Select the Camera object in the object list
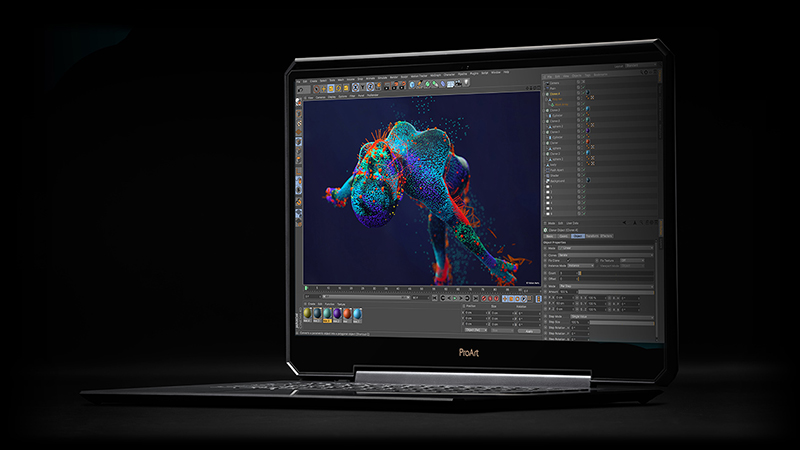This screenshot has width=800, height=450. click(x=553, y=83)
